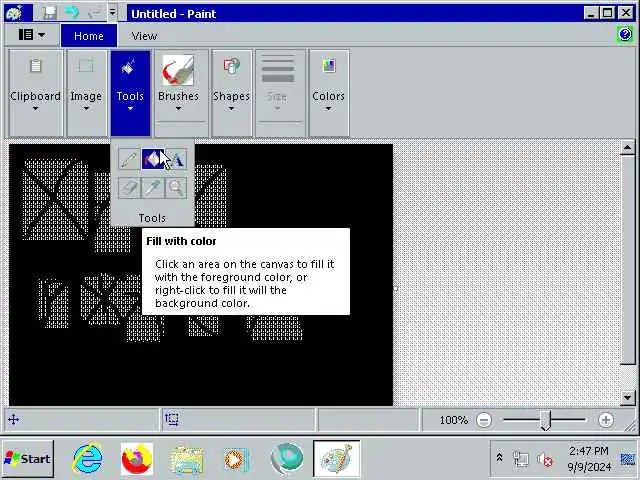The image size is (640, 480).
Task: Click the vertical scrollbar up arrow
Action: [x=628, y=148]
